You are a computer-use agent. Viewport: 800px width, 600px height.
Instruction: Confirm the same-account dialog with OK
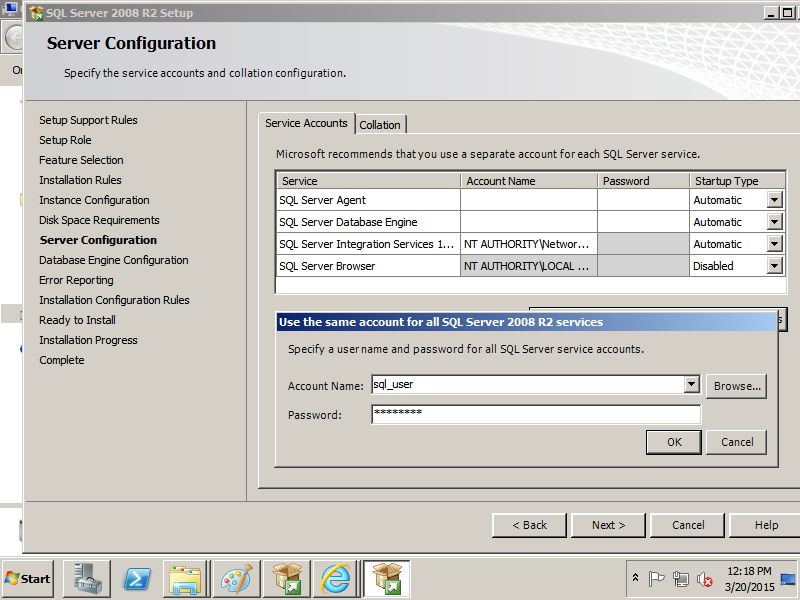coord(674,442)
